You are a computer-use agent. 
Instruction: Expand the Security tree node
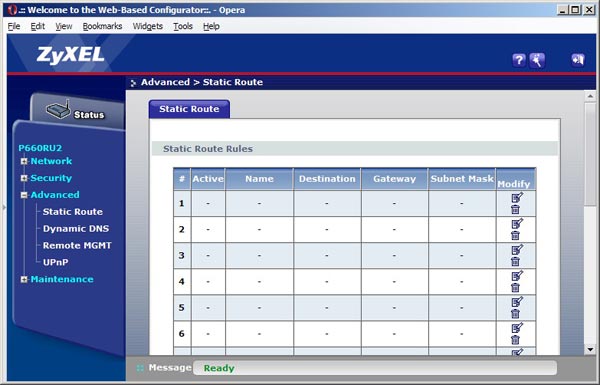pos(24,178)
